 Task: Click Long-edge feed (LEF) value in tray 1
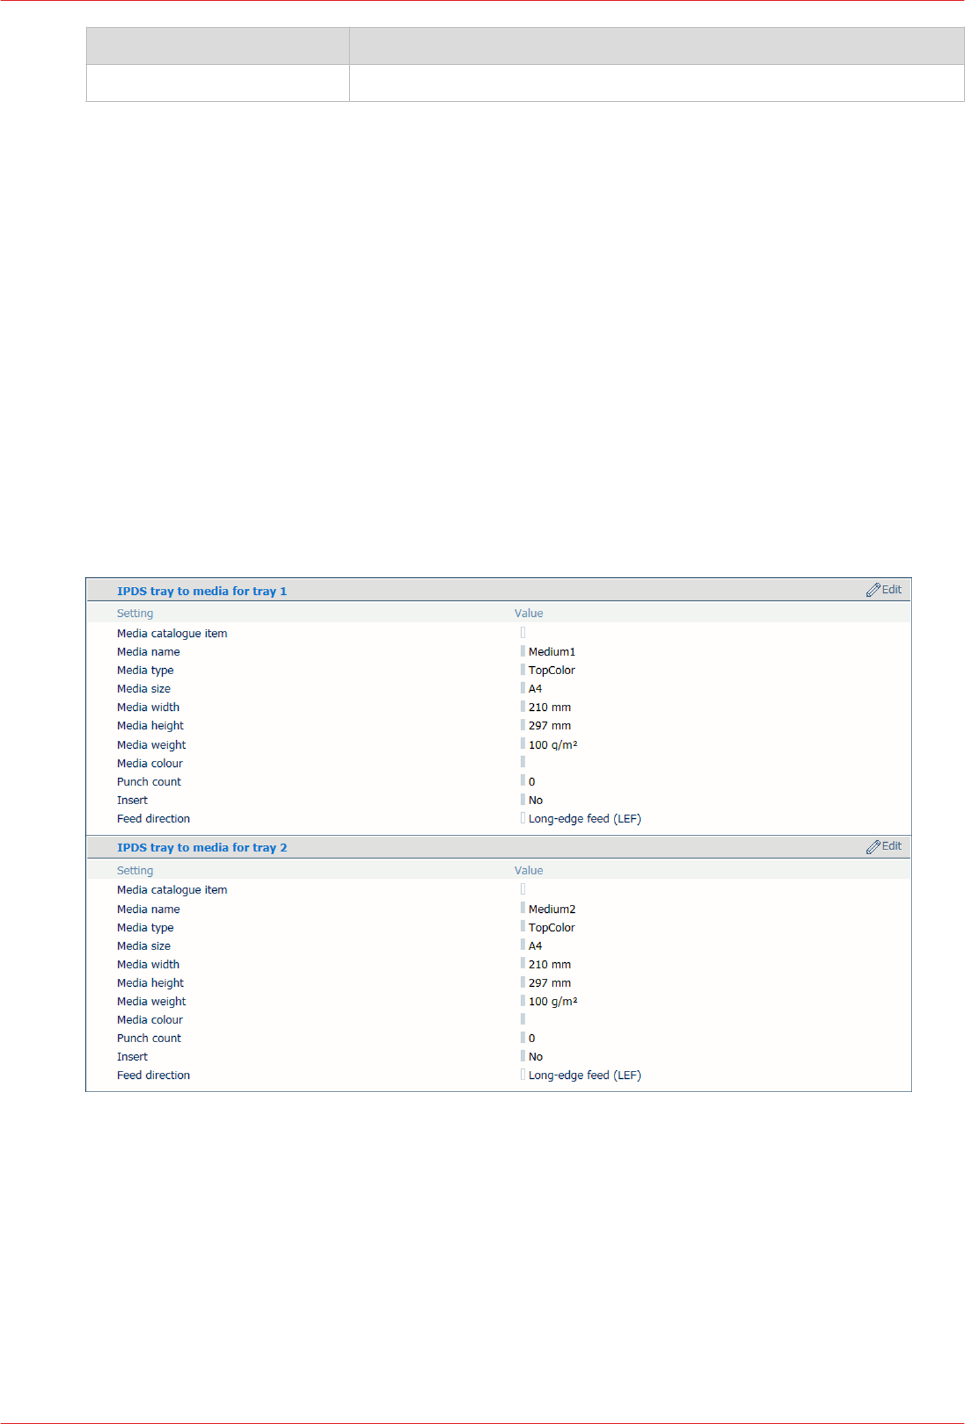coord(585,819)
